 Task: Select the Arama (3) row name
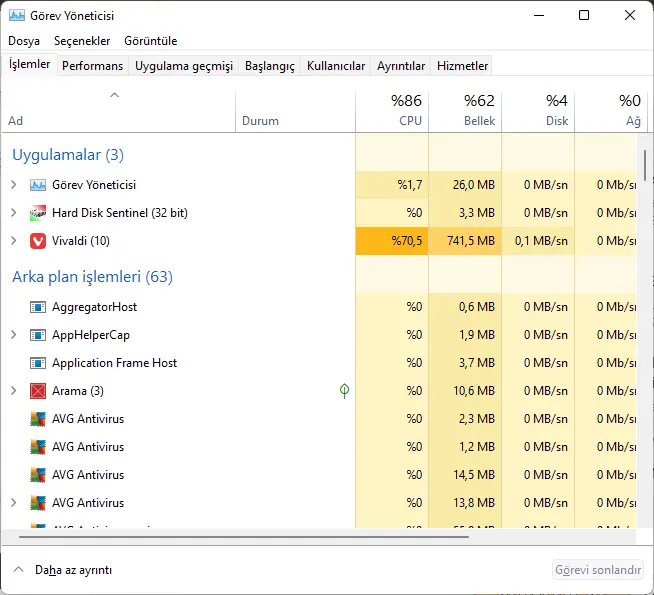click(x=78, y=391)
